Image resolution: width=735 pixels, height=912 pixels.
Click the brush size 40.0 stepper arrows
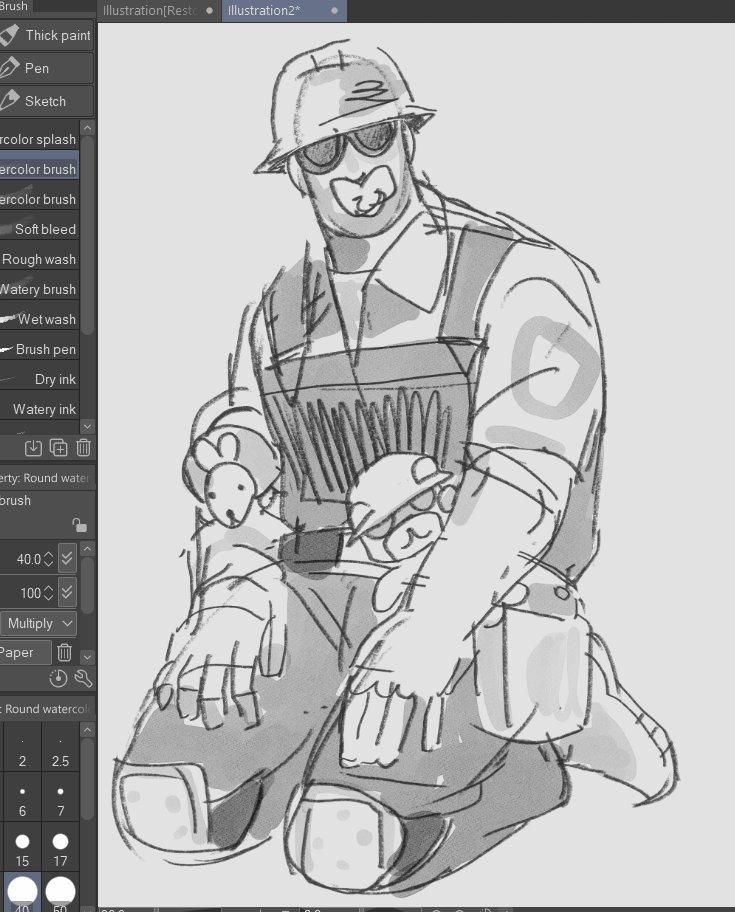[x=49, y=559]
